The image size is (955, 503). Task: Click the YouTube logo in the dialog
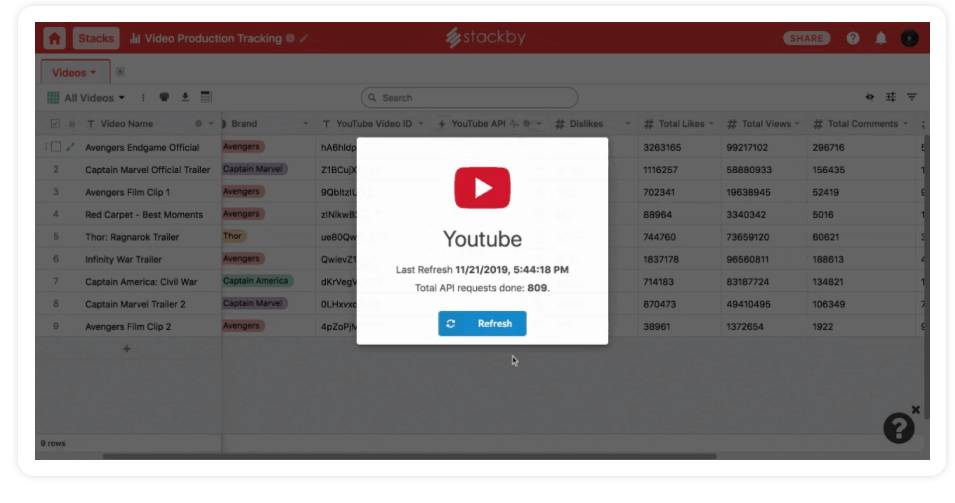click(482, 188)
